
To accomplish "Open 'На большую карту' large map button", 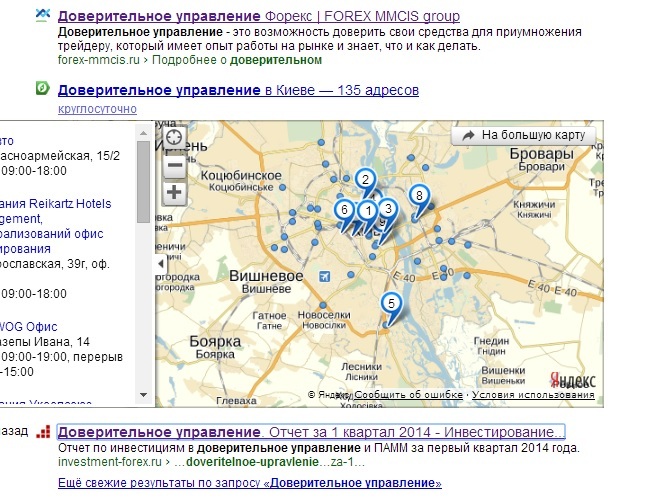I will tap(524, 136).
